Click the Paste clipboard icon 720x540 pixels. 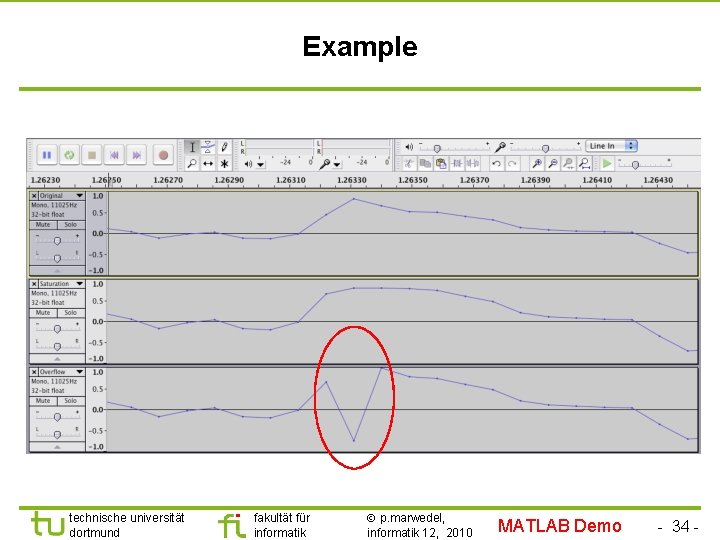(x=441, y=163)
